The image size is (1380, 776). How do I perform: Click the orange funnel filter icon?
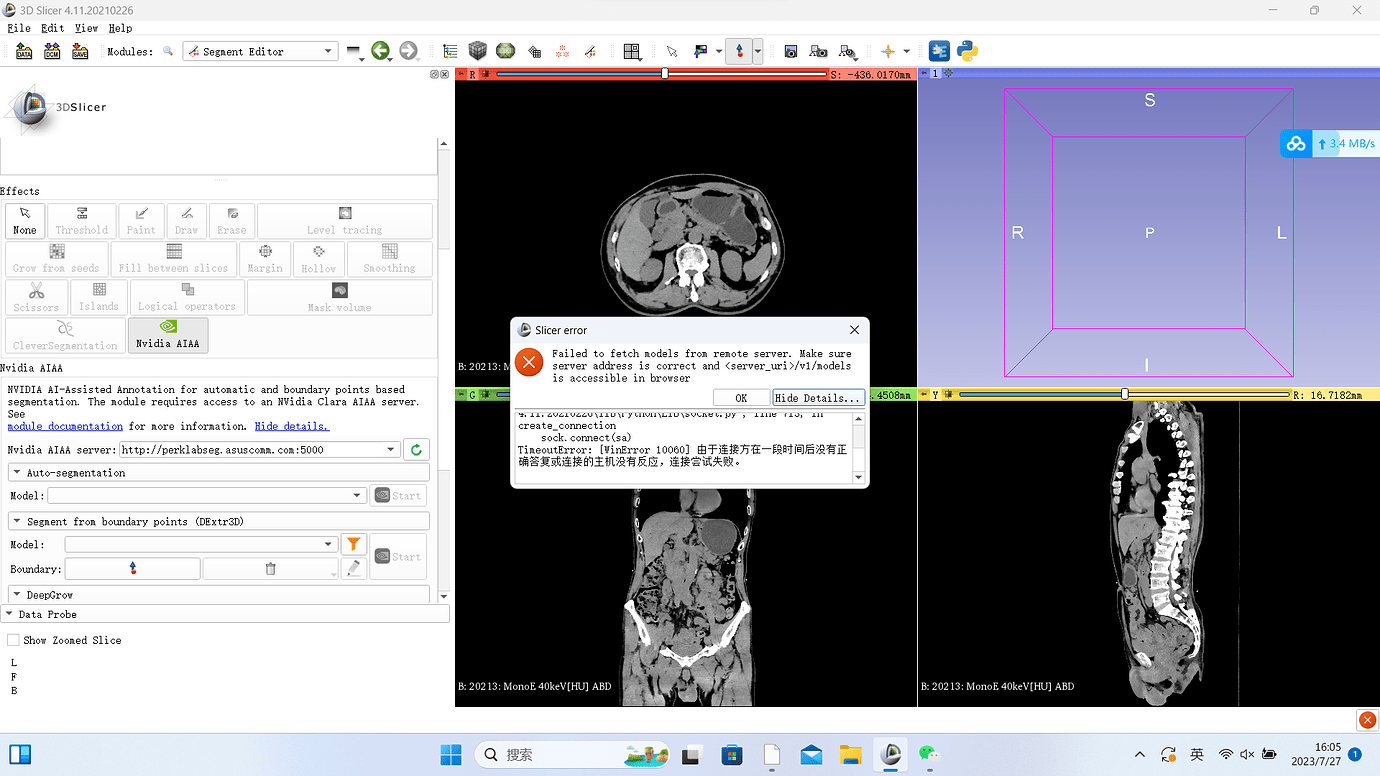click(x=353, y=545)
